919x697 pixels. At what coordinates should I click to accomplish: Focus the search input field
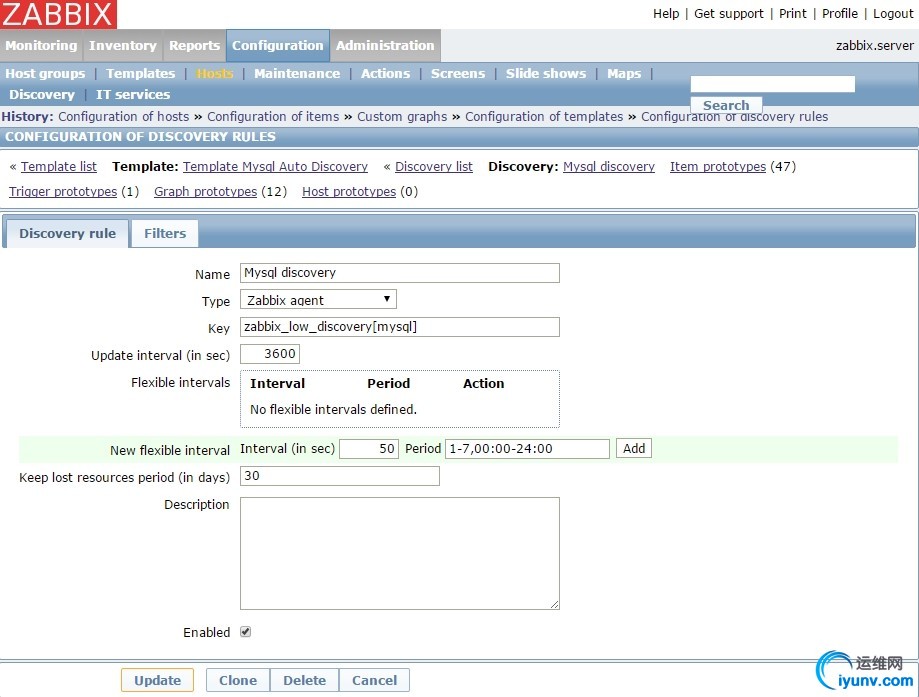772,84
